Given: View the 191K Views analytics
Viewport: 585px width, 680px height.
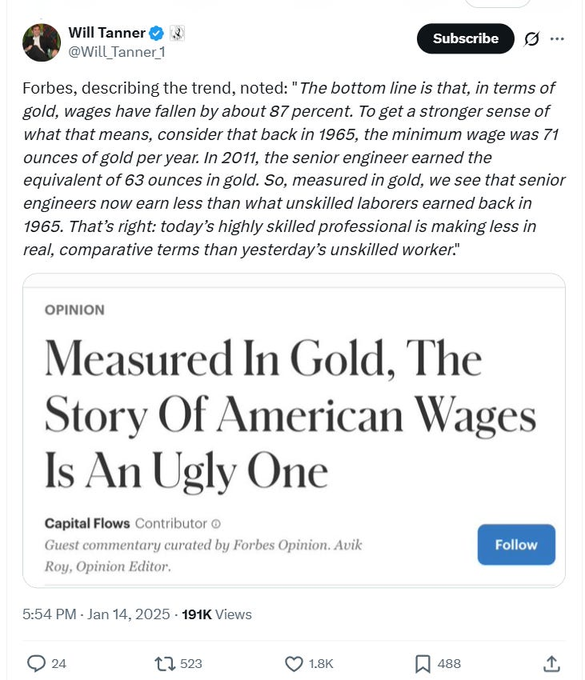Looking at the screenshot, I should tap(217, 615).
